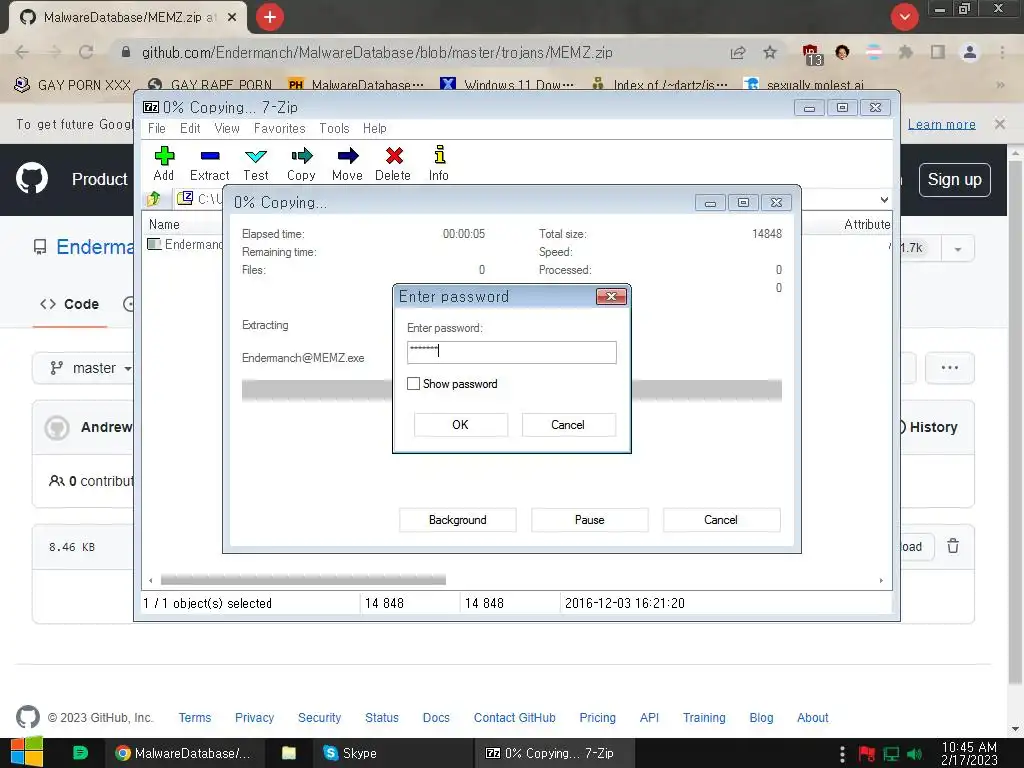Enable the Show password checkbox

tap(413, 384)
